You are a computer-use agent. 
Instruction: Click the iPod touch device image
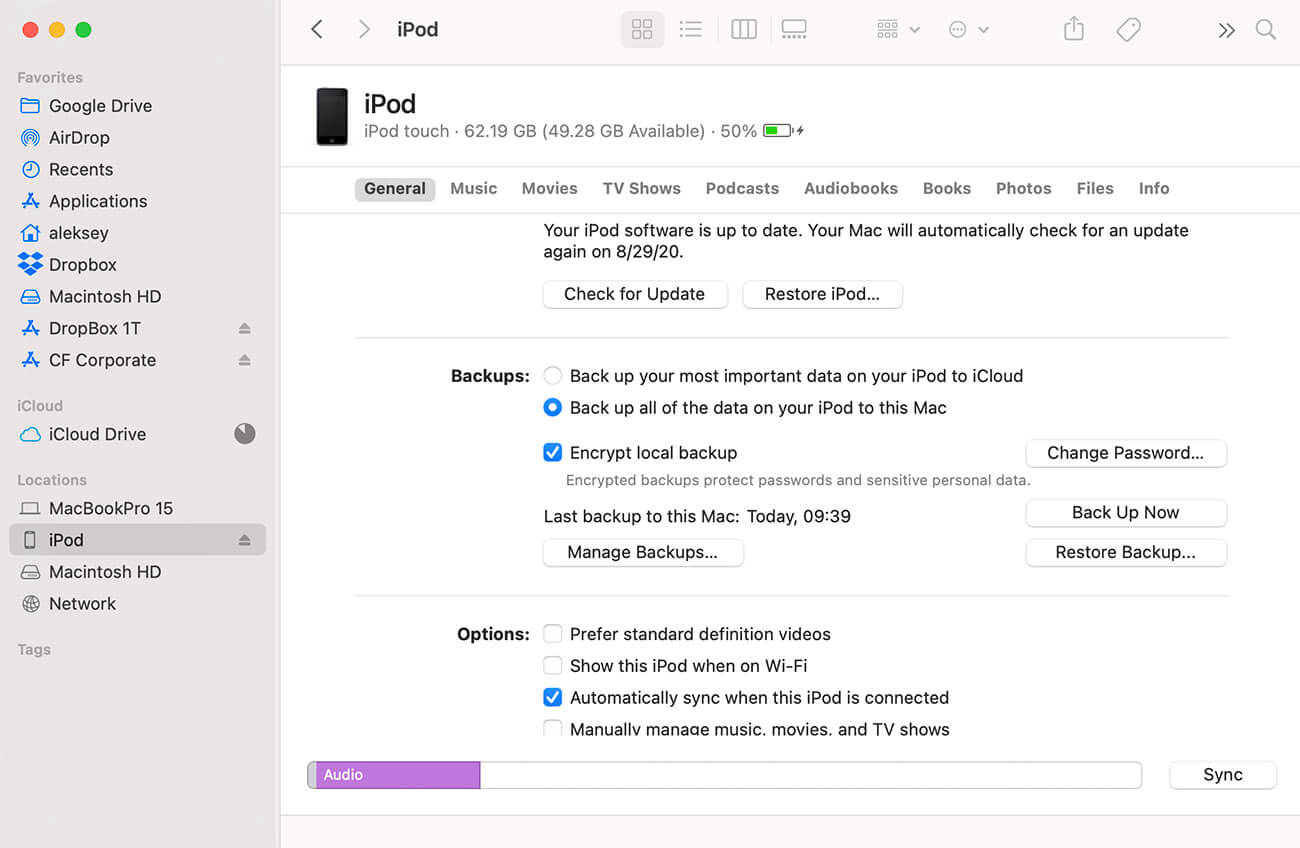[x=332, y=116]
